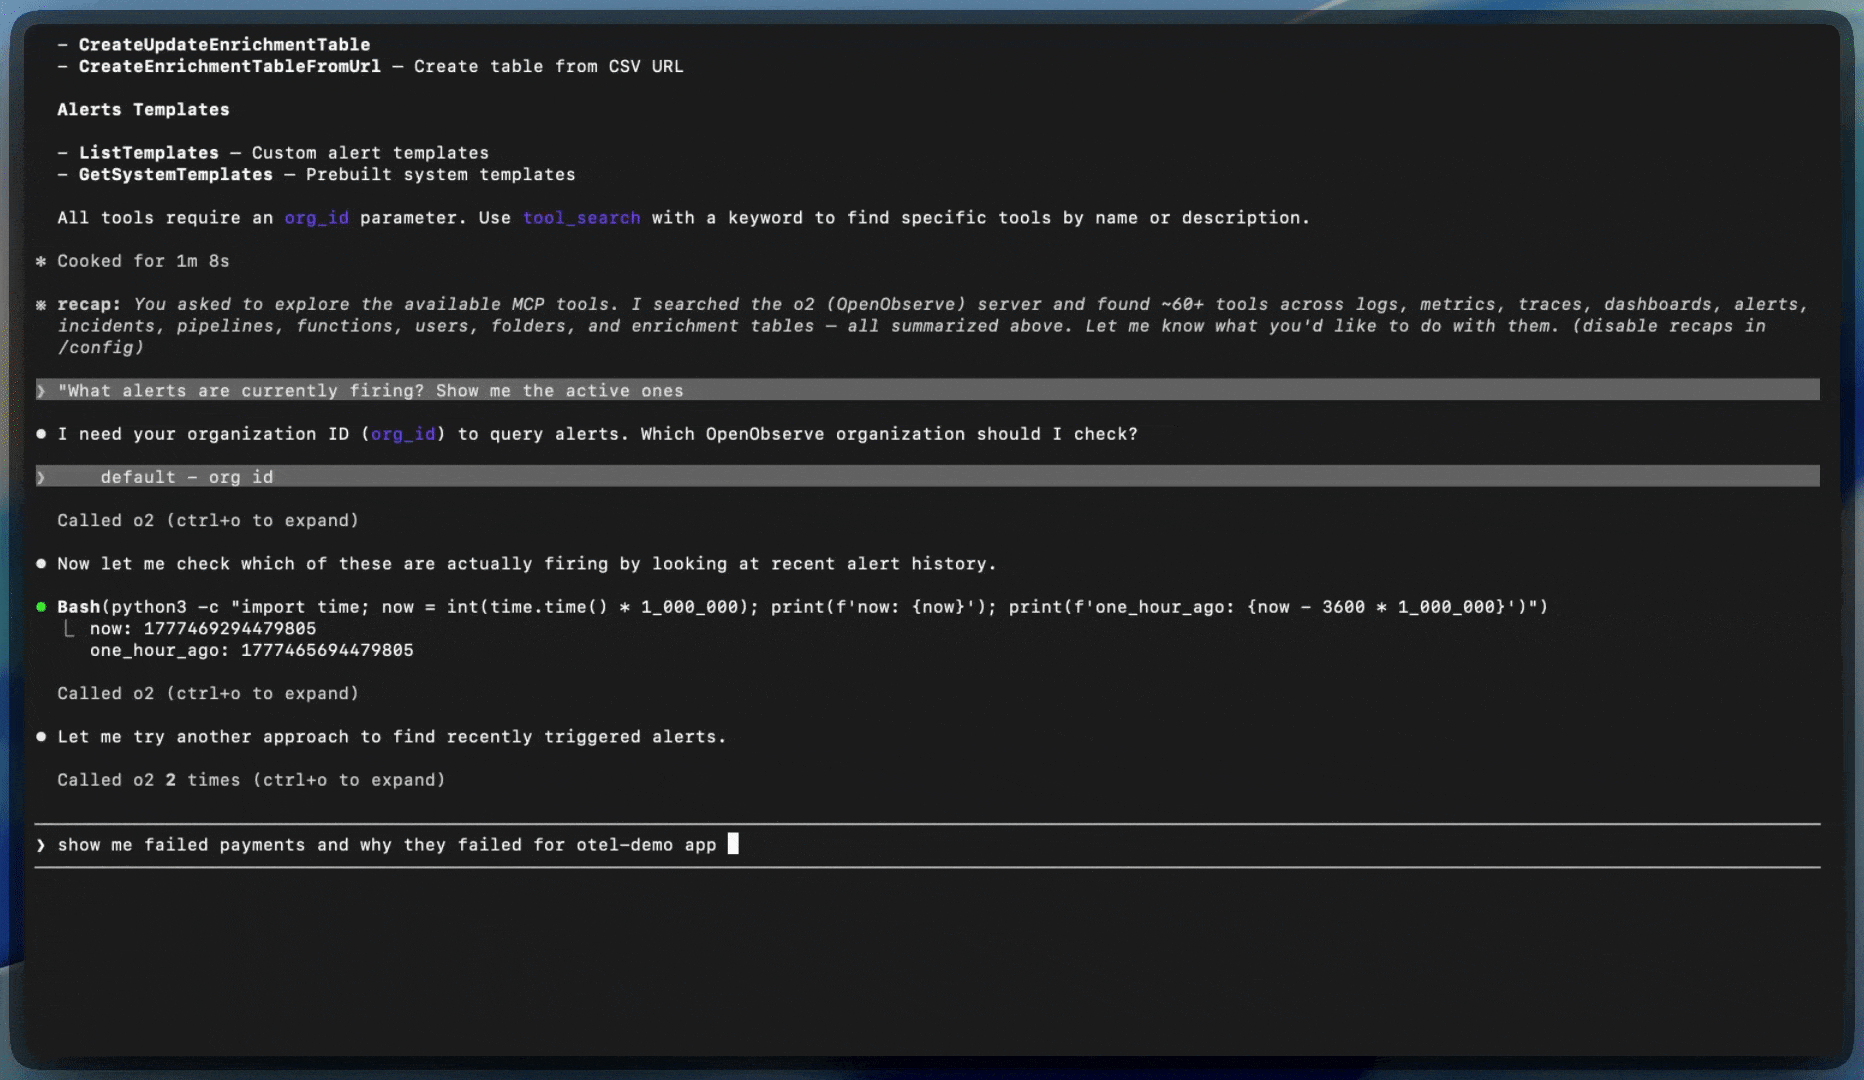
Task: Click the bullet beside 'I need your organization ID'
Action: (x=41, y=434)
